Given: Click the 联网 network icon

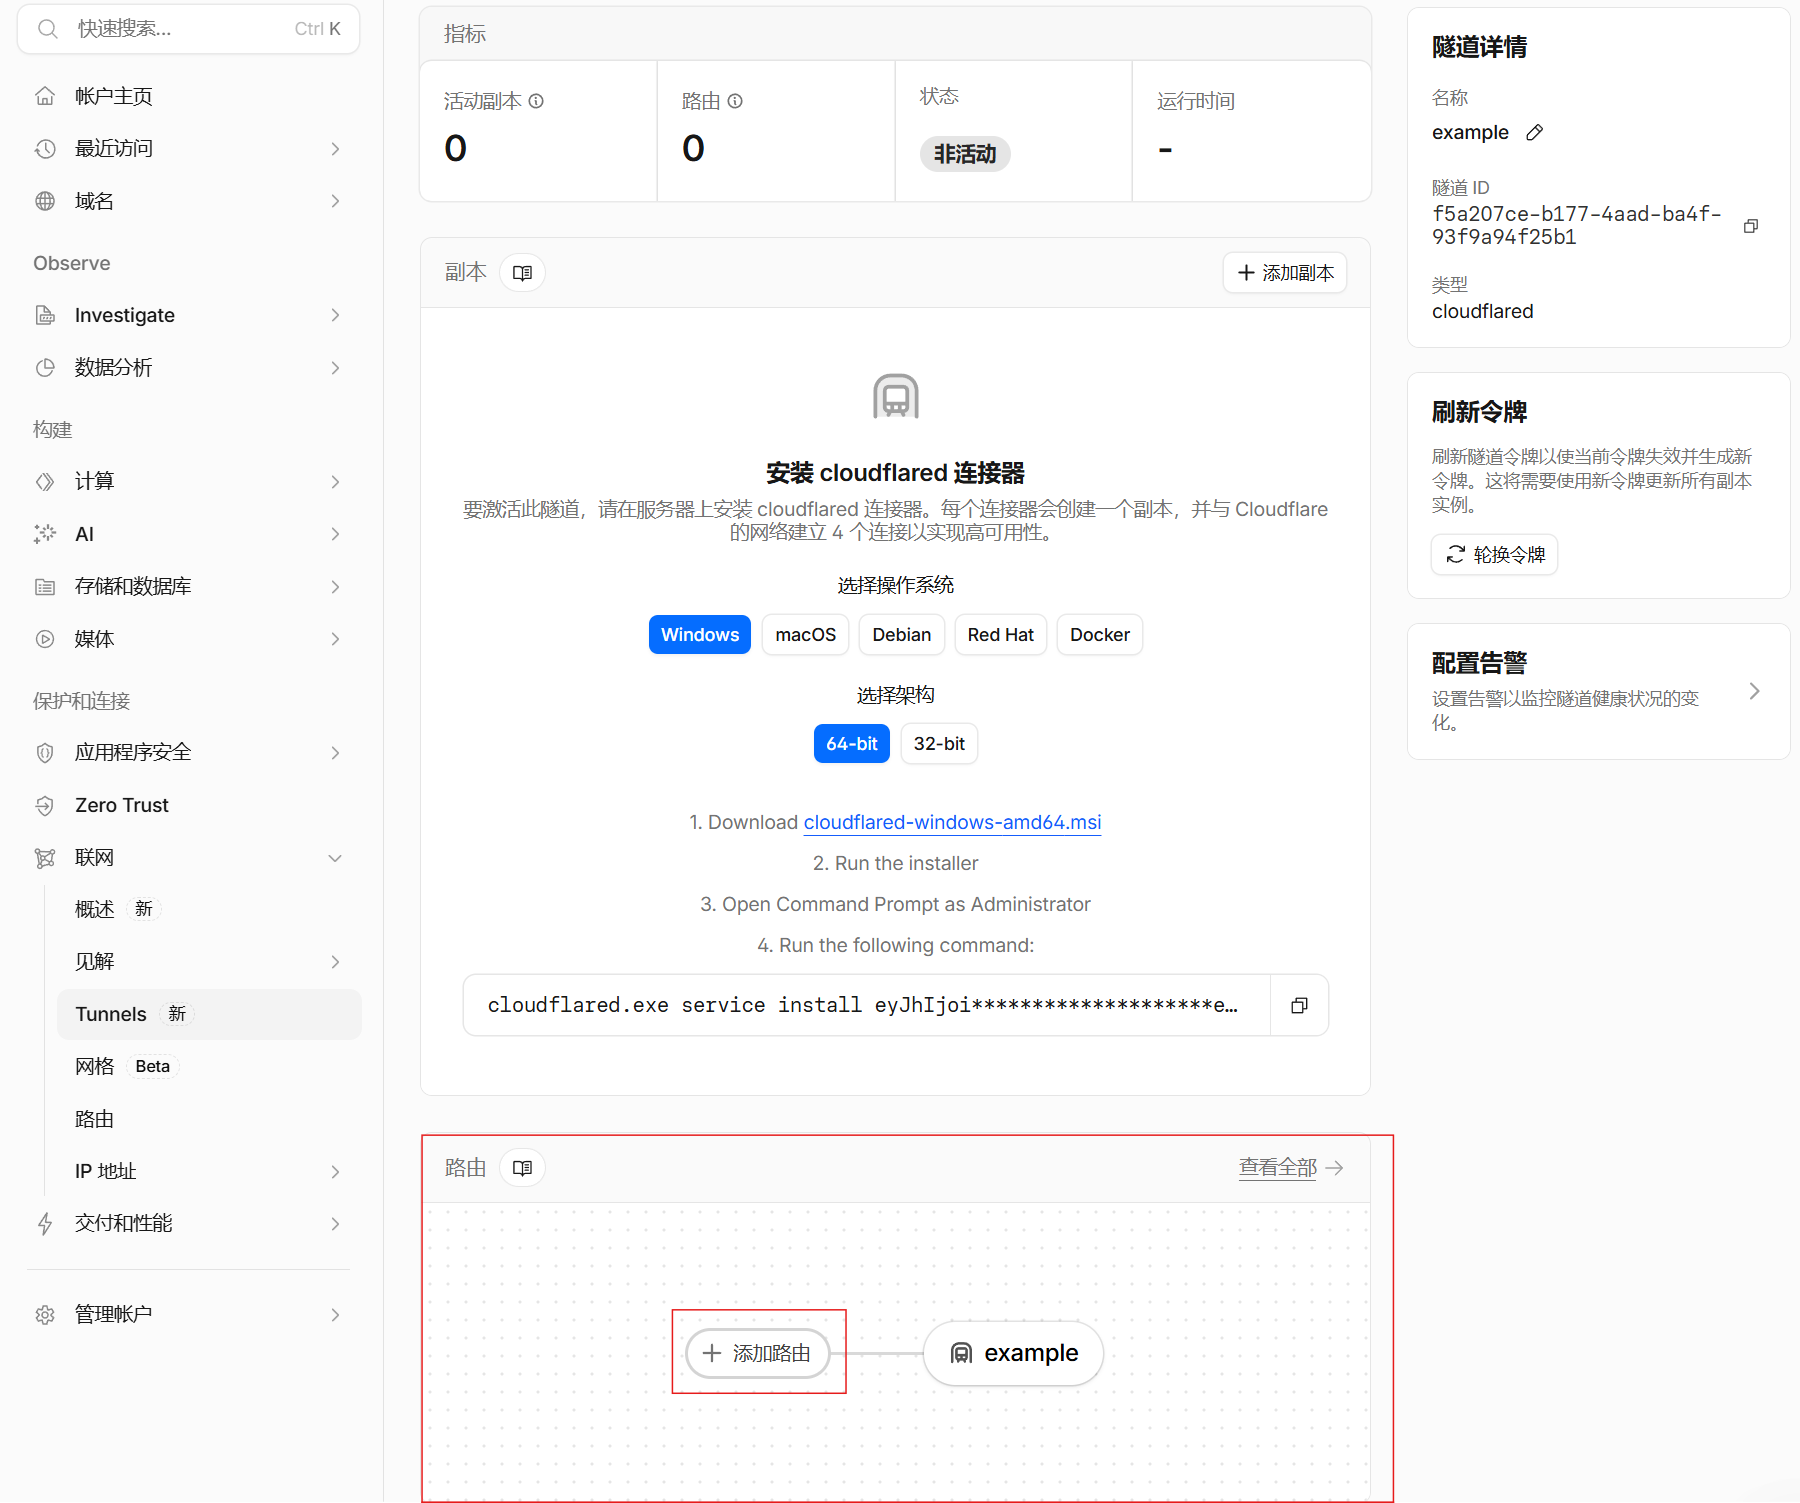Looking at the screenshot, I should pyautogui.click(x=45, y=858).
